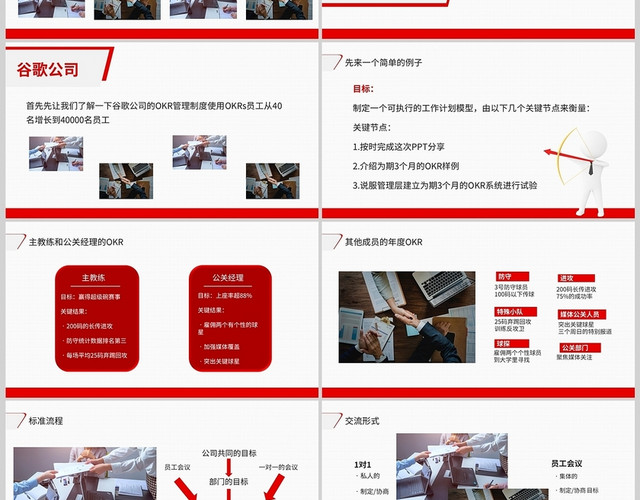This screenshot has width=640, height=500.
Task: Select line 2.介绍为期3个月的OKR样例
Action: pos(406,166)
